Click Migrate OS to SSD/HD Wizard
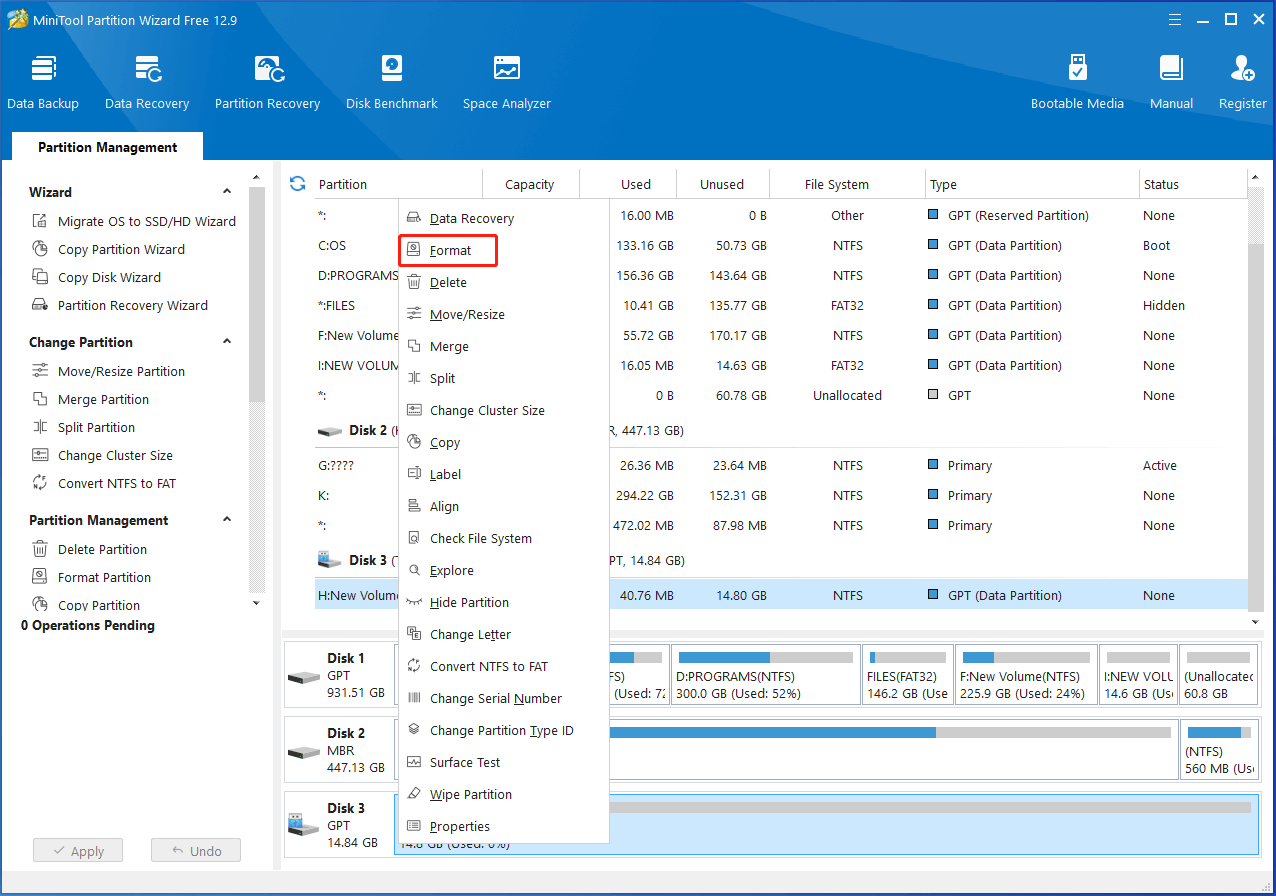Screen dimensions: 1276x896 click(x=146, y=222)
